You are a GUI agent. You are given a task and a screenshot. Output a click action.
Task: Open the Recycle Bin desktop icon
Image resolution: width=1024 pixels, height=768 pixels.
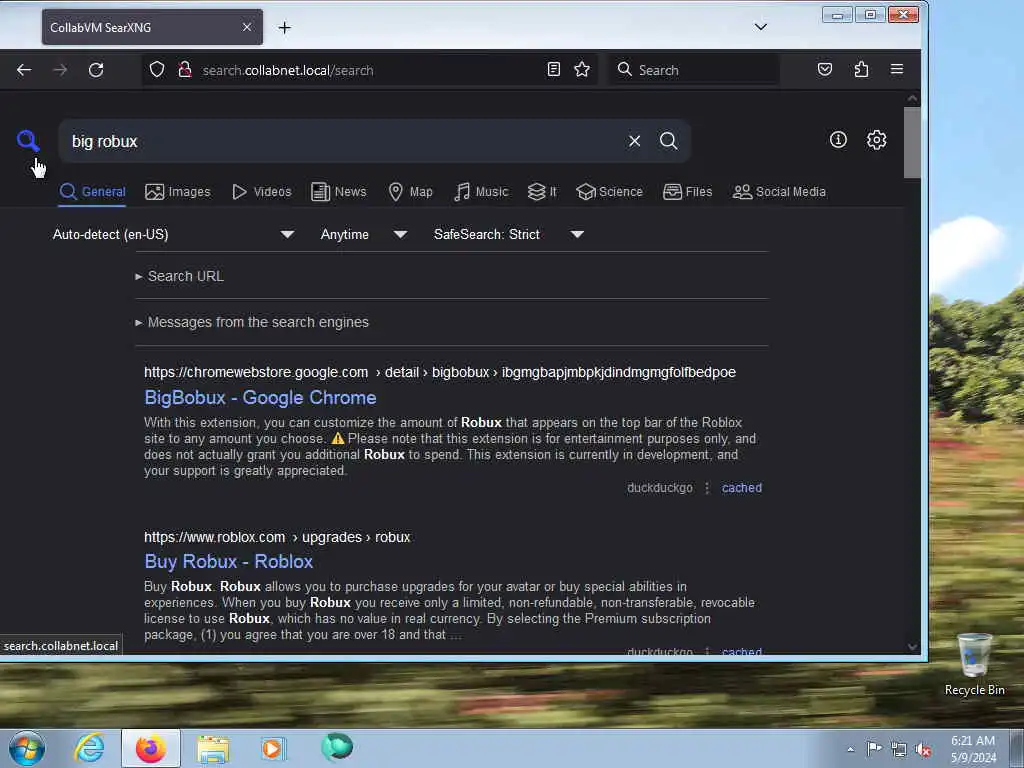(x=974, y=665)
